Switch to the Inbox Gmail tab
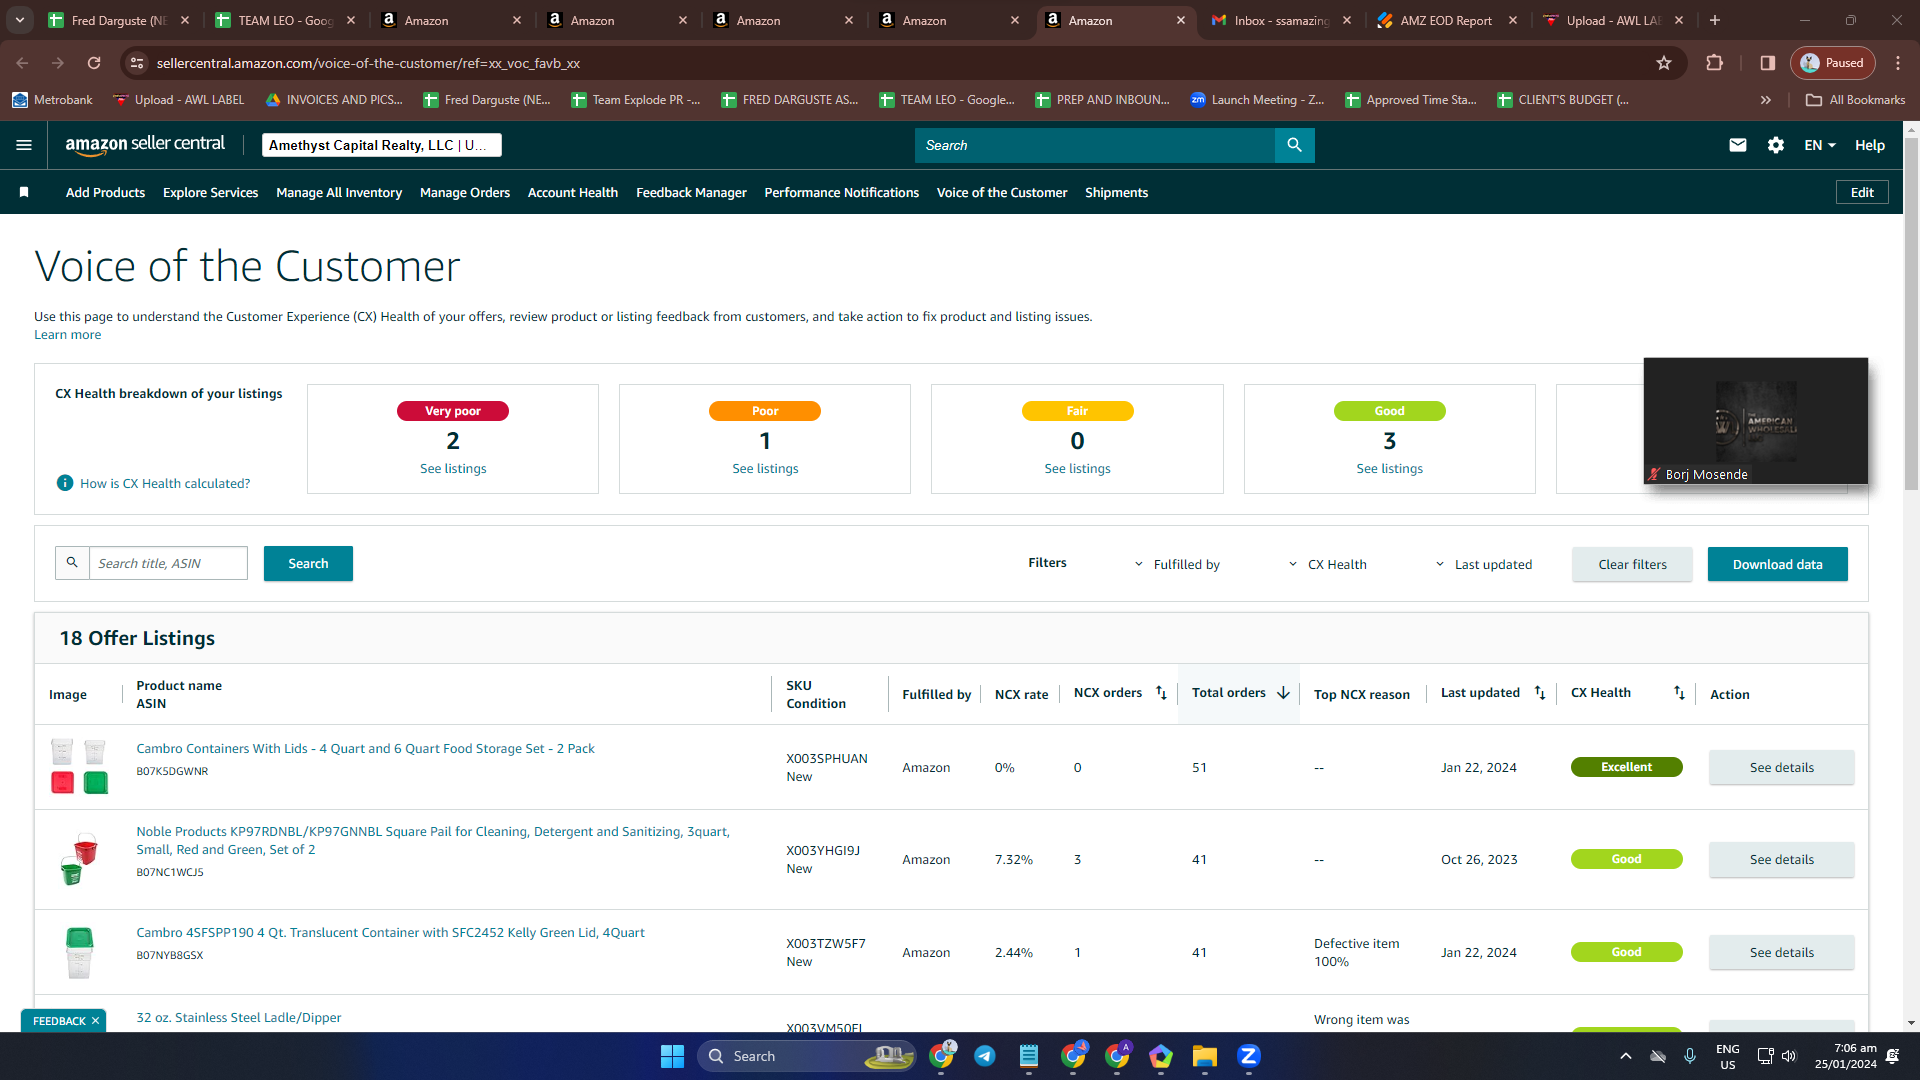The width and height of the screenshot is (1920, 1080). point(1280,20)
